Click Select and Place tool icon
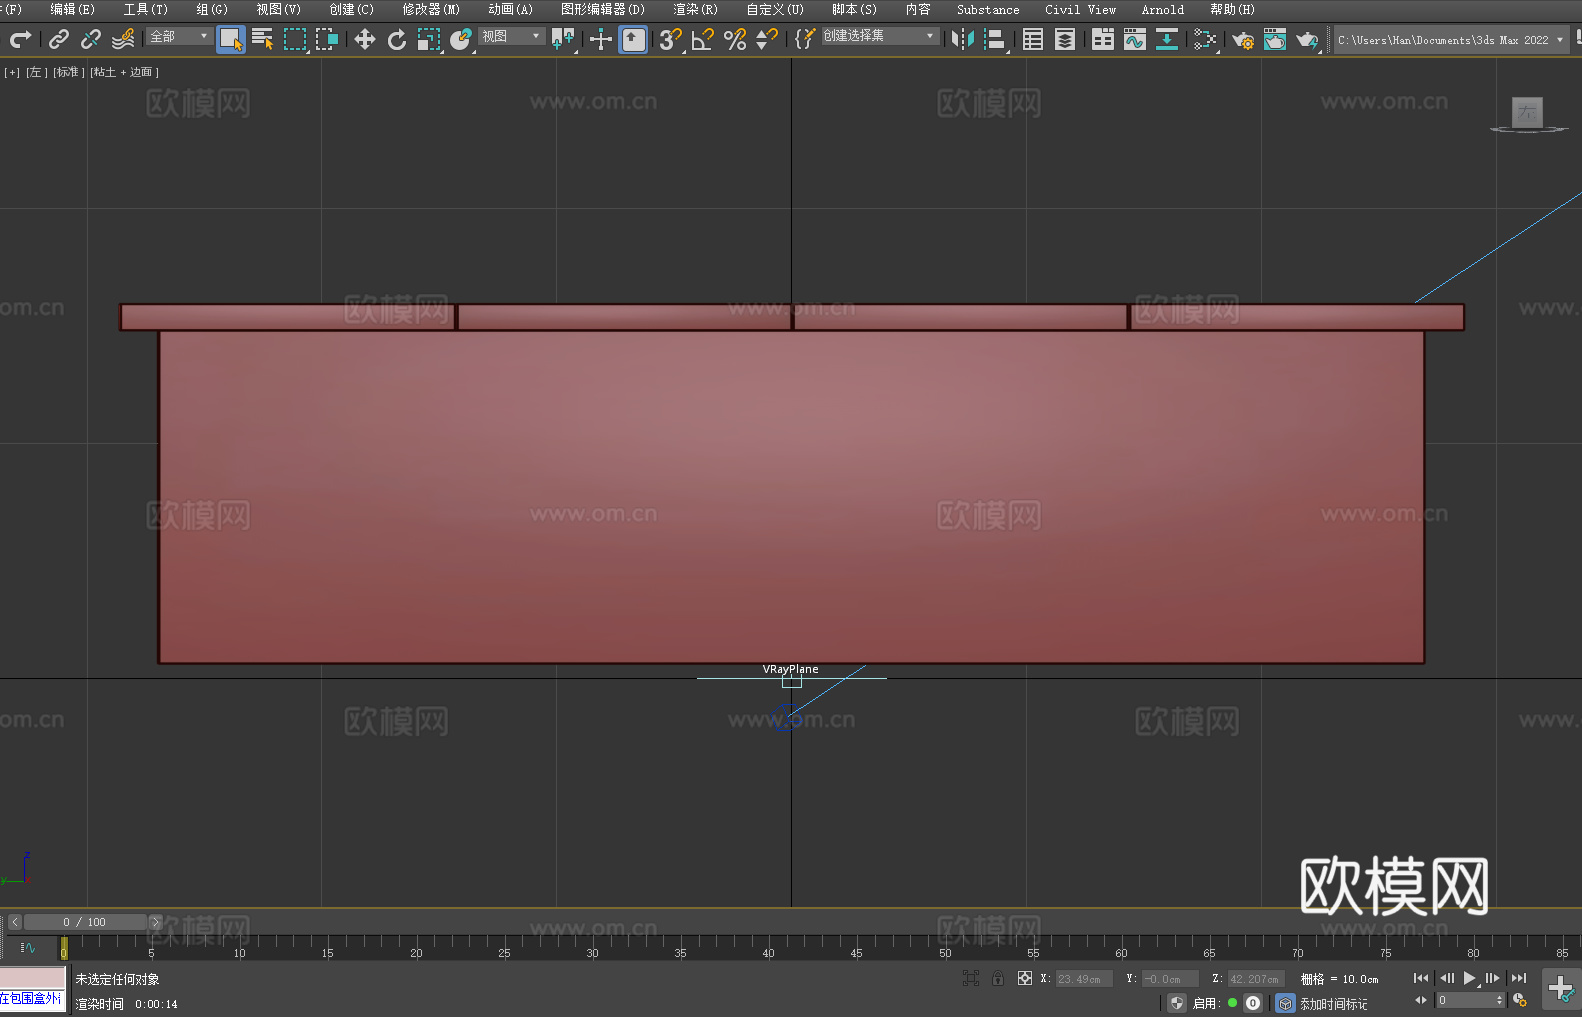Screen dimensions: 1582x1017 point(461,39)
